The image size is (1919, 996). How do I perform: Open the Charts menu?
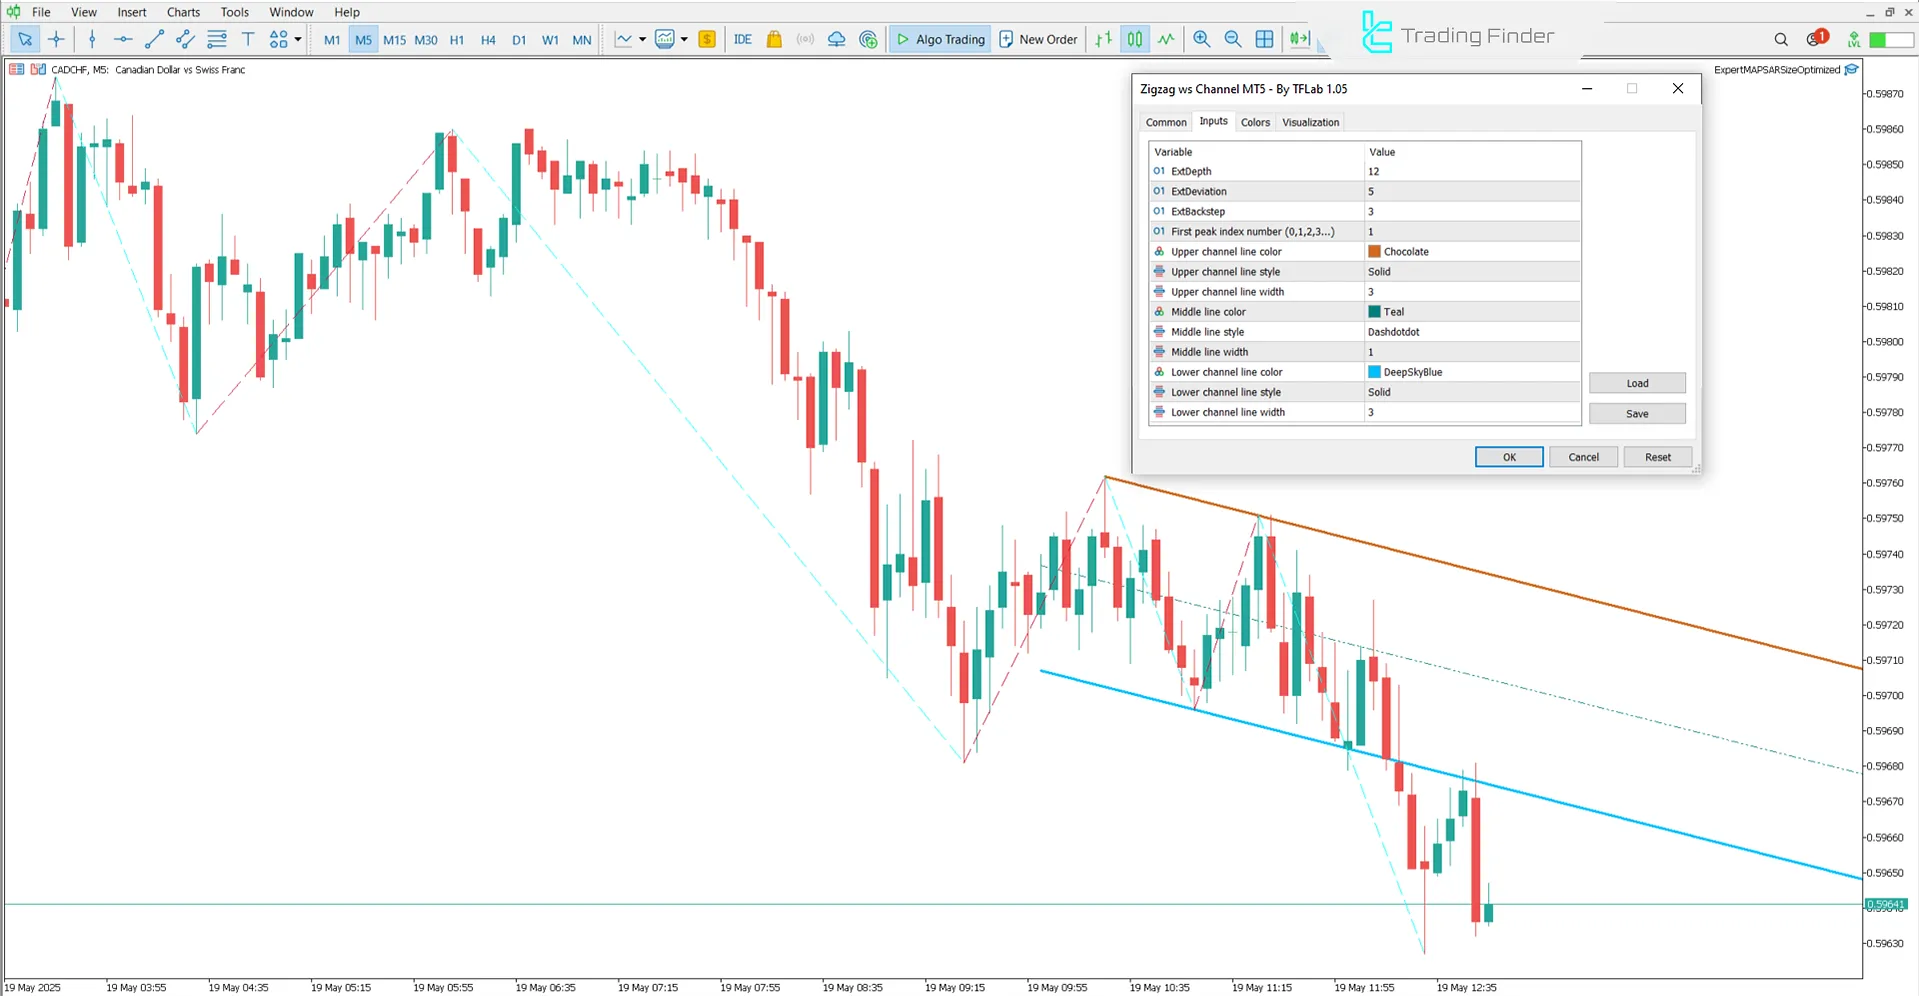click(182, 11)
